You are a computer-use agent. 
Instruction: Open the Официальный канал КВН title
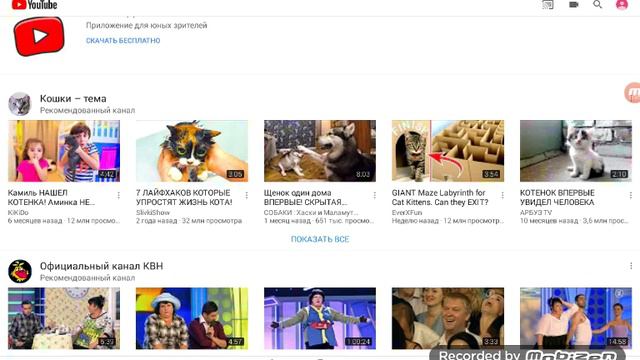pyautogui.click(x=101, y=266)
